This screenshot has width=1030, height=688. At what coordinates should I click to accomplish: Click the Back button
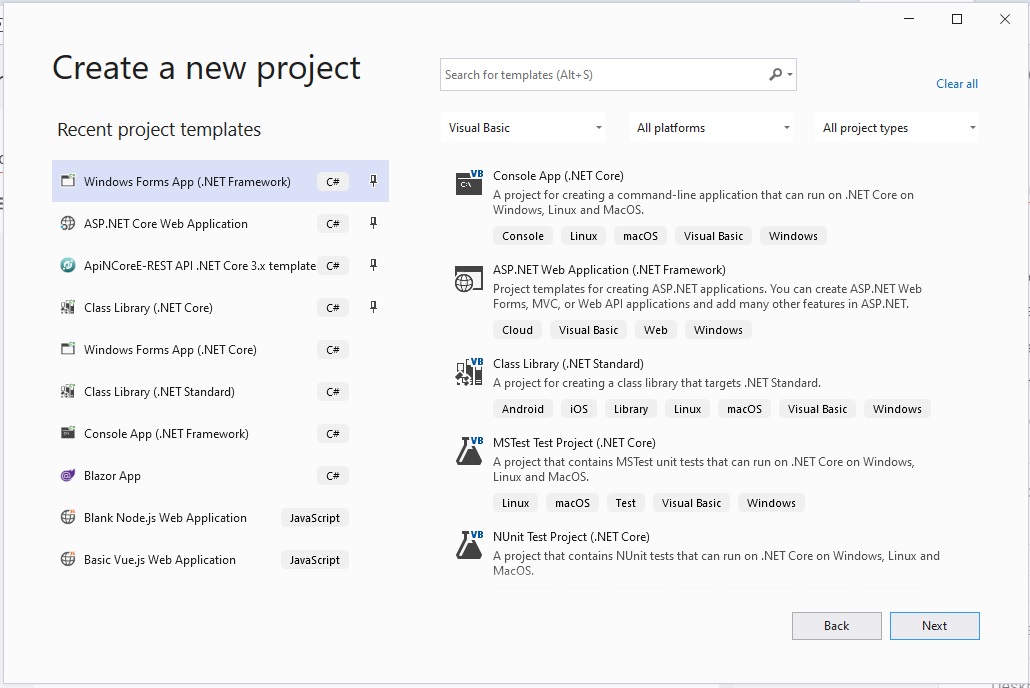(x=836, y=626)
